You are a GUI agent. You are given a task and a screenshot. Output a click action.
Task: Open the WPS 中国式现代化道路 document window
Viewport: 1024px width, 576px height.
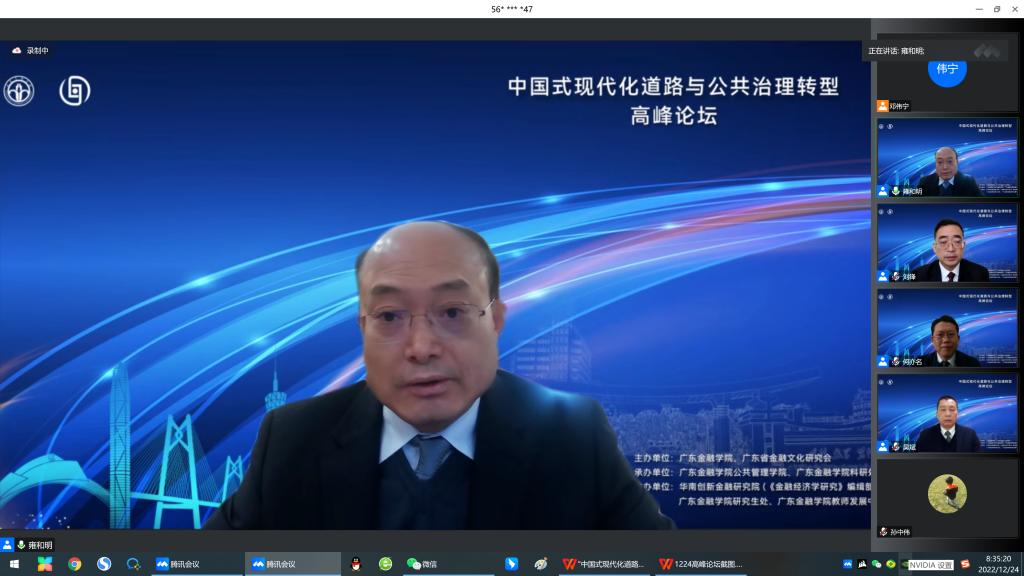(x=604, y=564)
